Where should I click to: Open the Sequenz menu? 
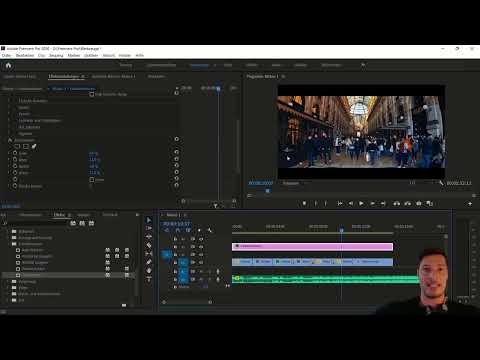tap(56, 55)
